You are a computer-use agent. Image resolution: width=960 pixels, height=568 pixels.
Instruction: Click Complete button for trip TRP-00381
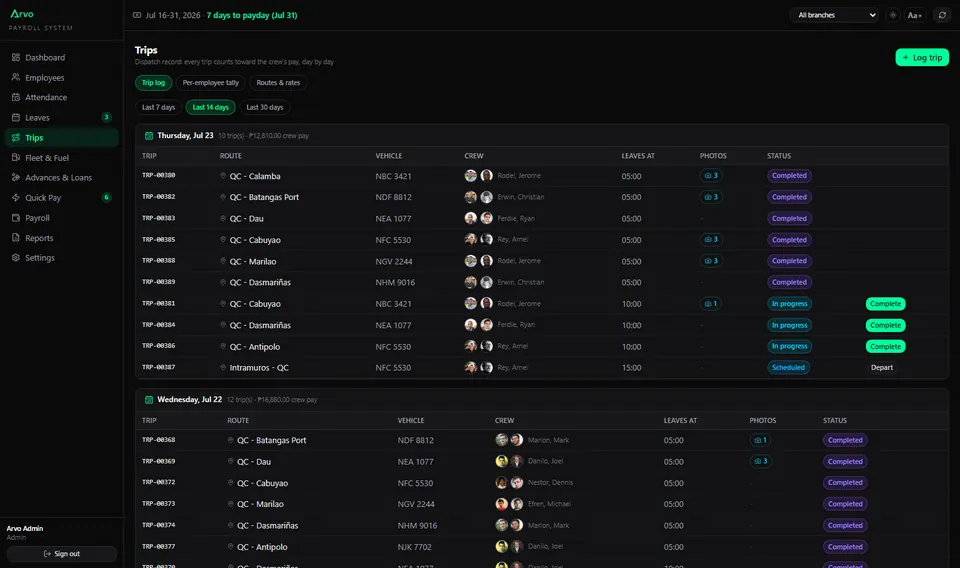pos(885,304)
